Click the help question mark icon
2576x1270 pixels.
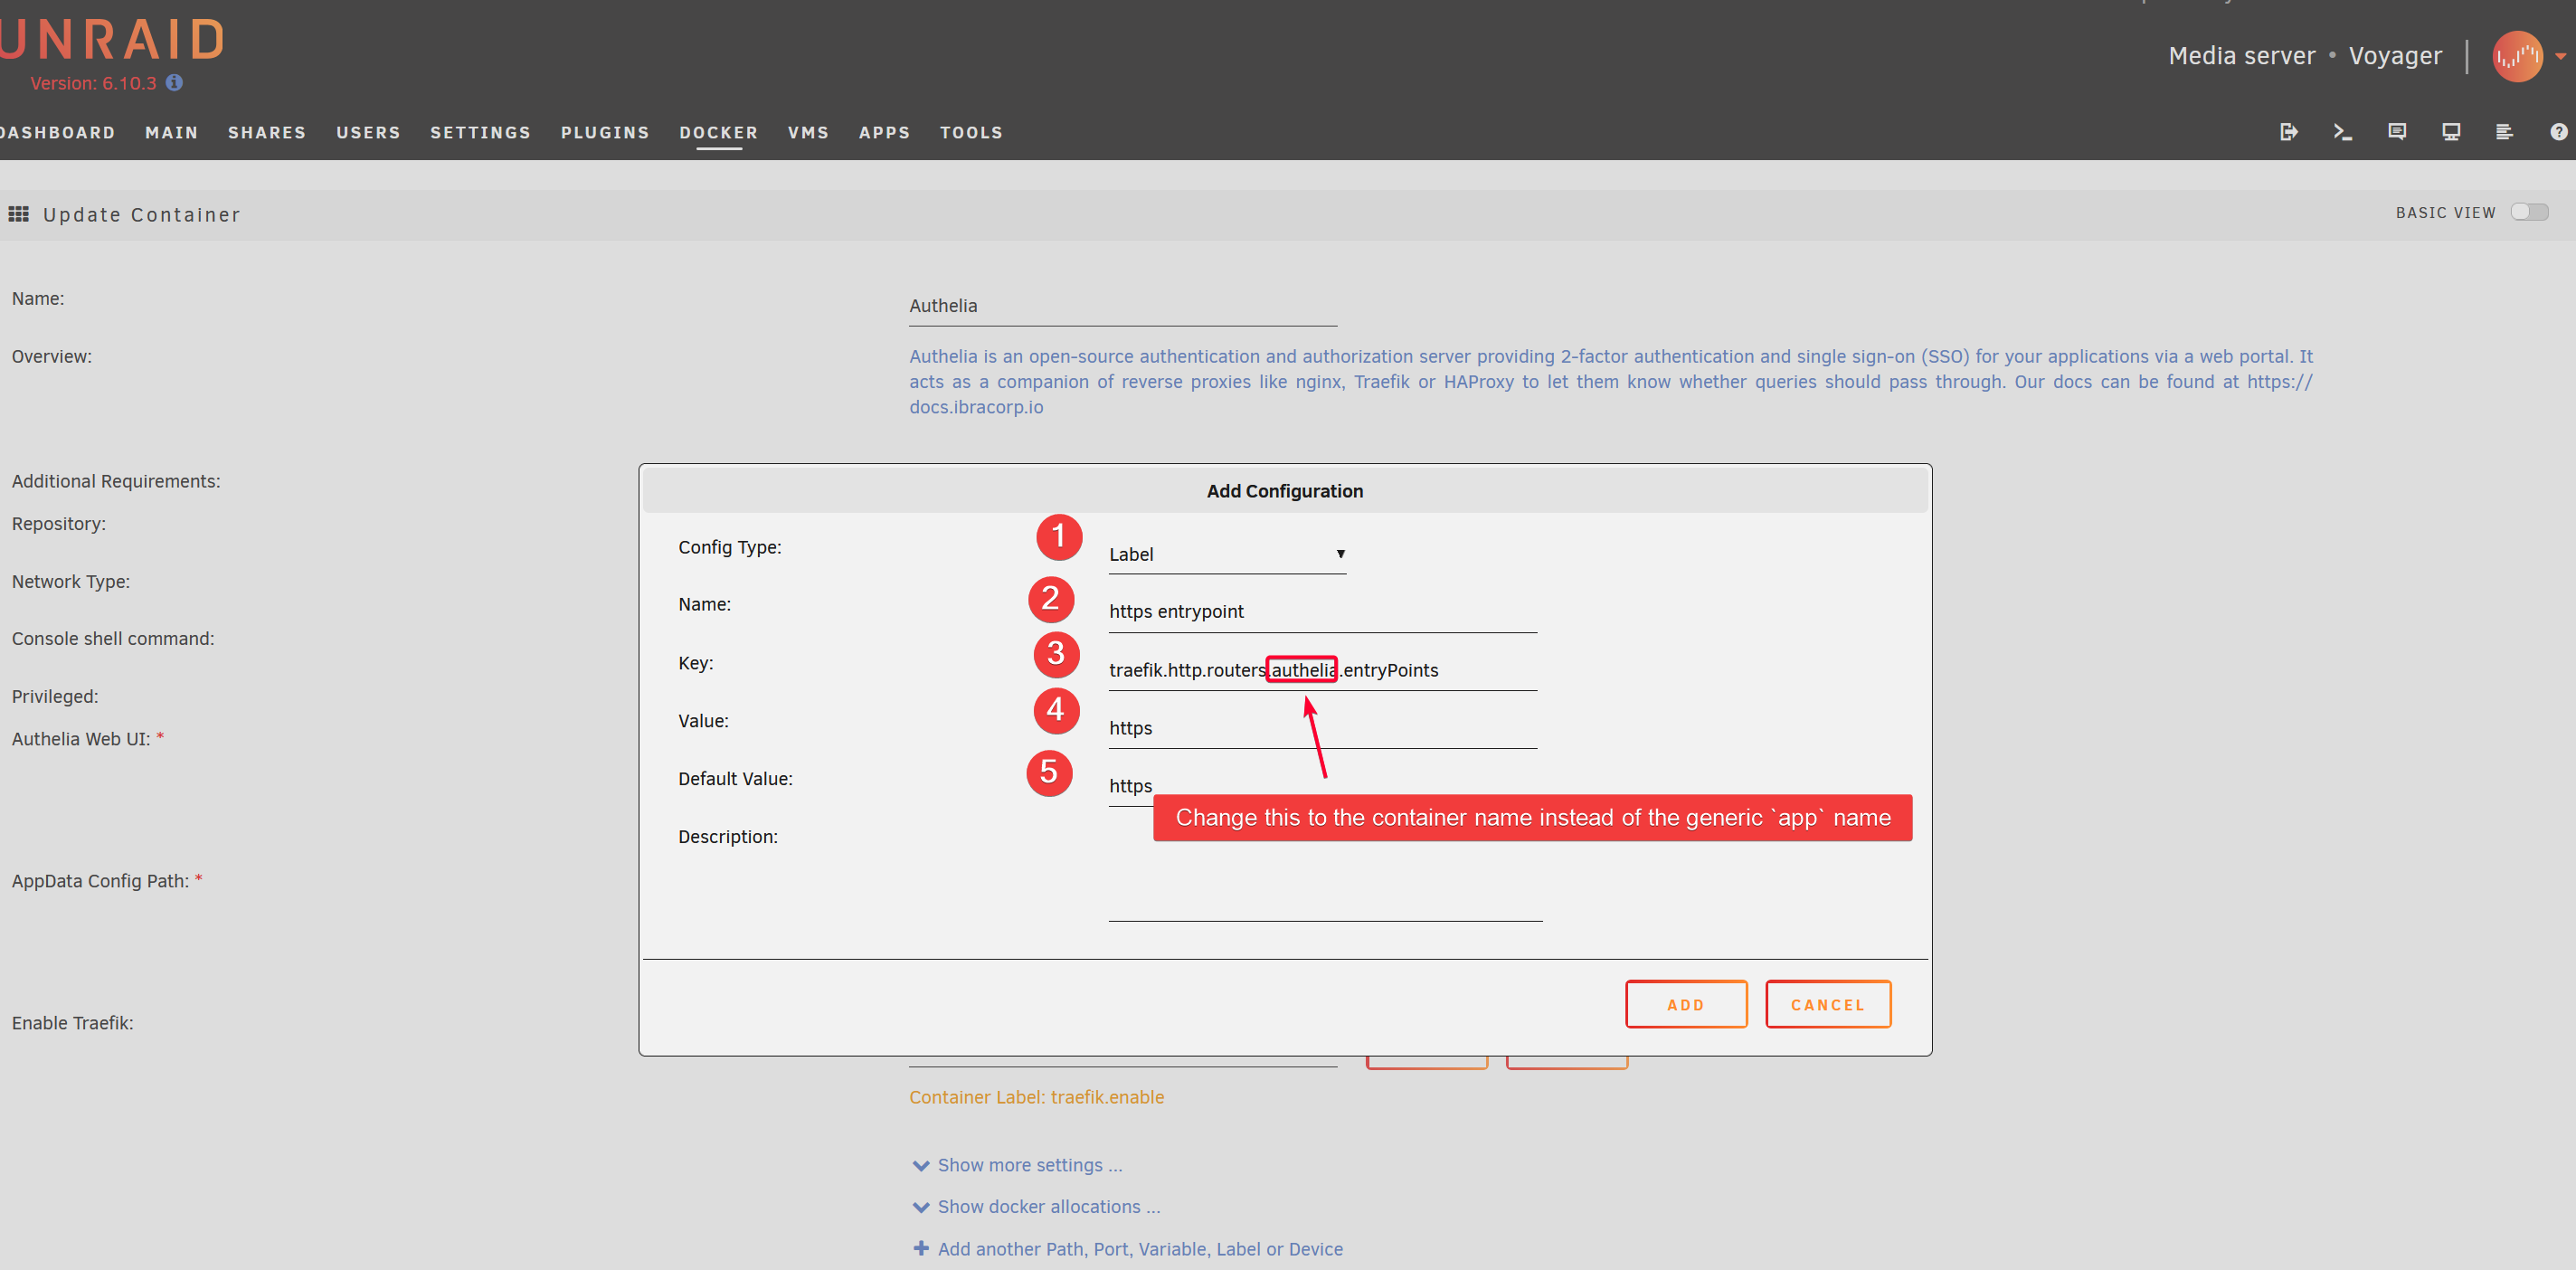[x=2558, y=132]
